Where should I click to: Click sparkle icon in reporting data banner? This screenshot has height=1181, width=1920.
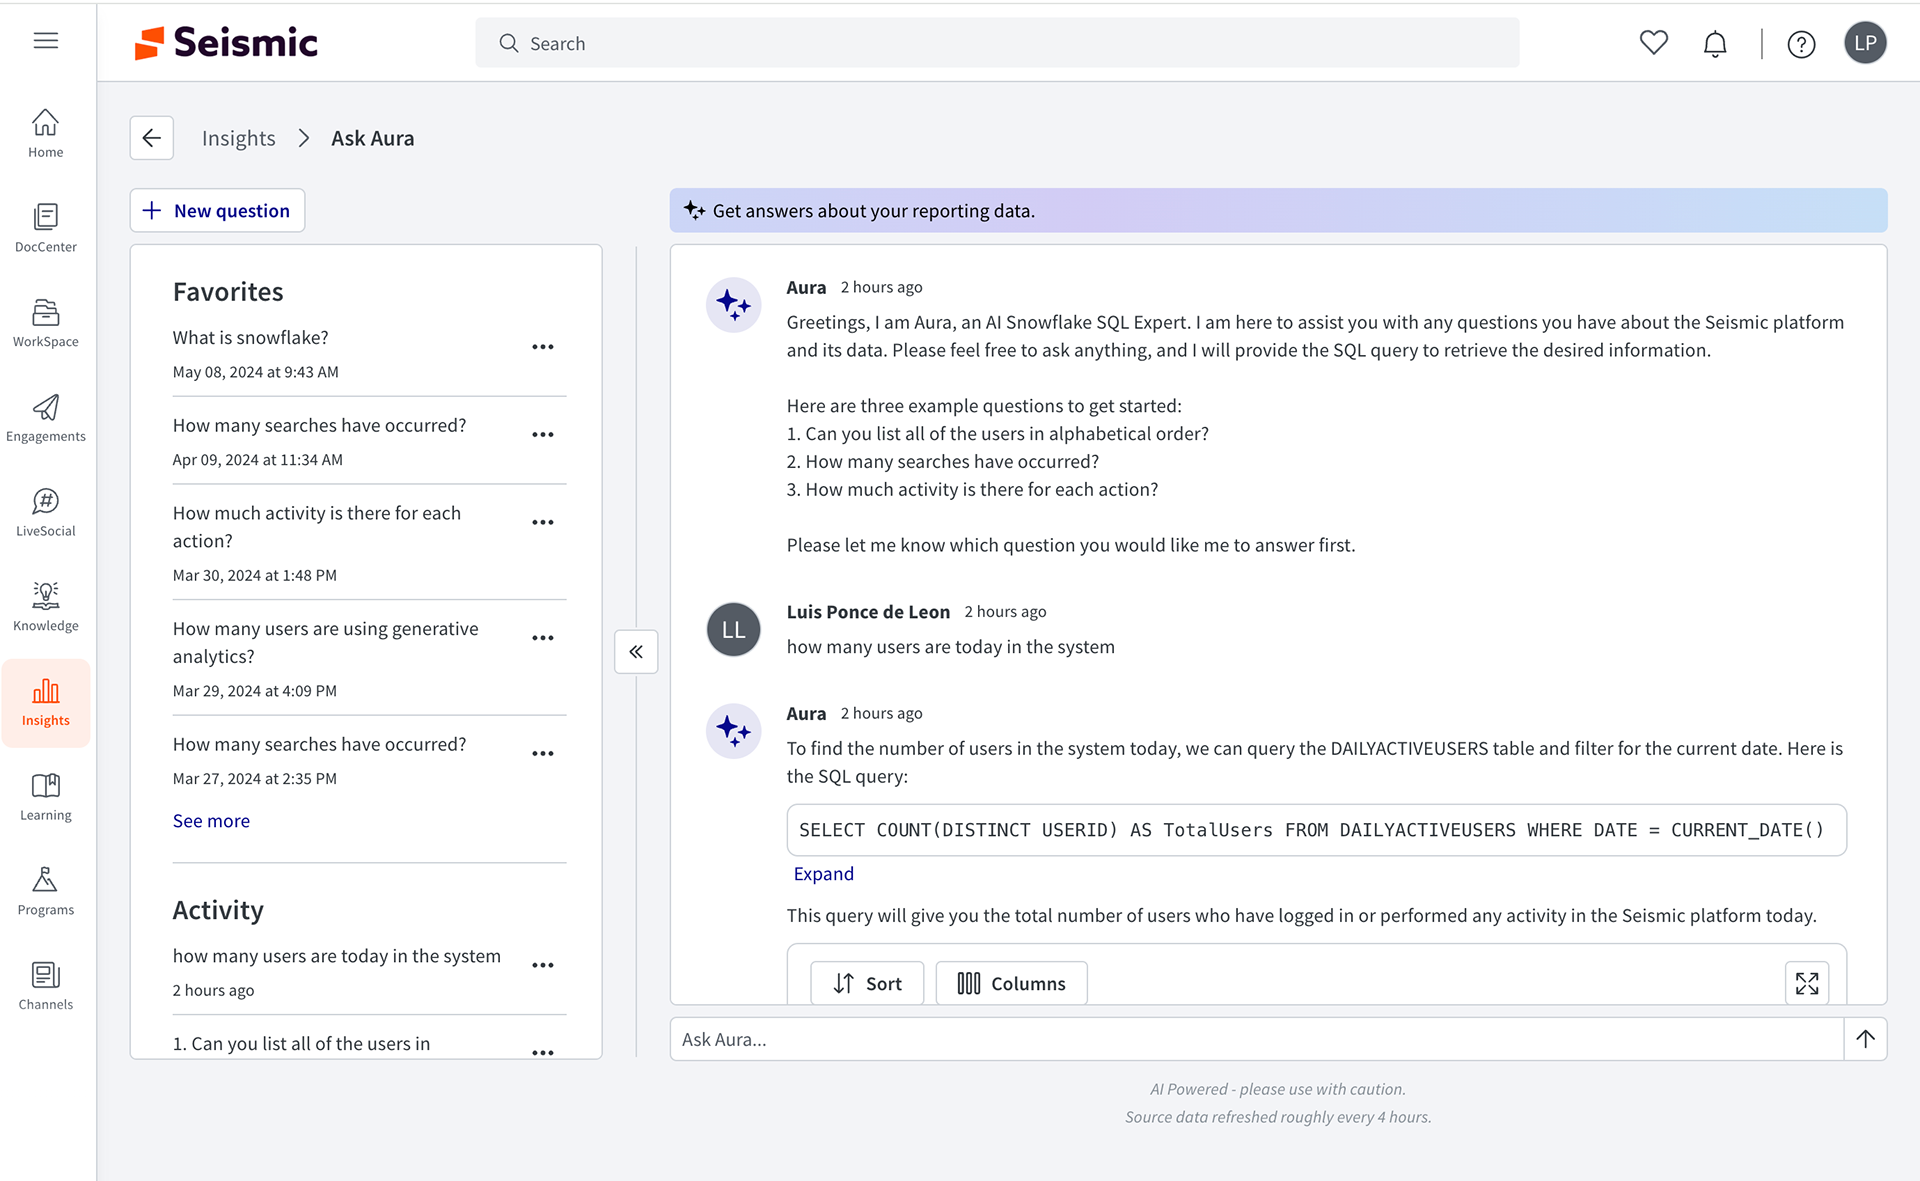(x=694, y=210)
